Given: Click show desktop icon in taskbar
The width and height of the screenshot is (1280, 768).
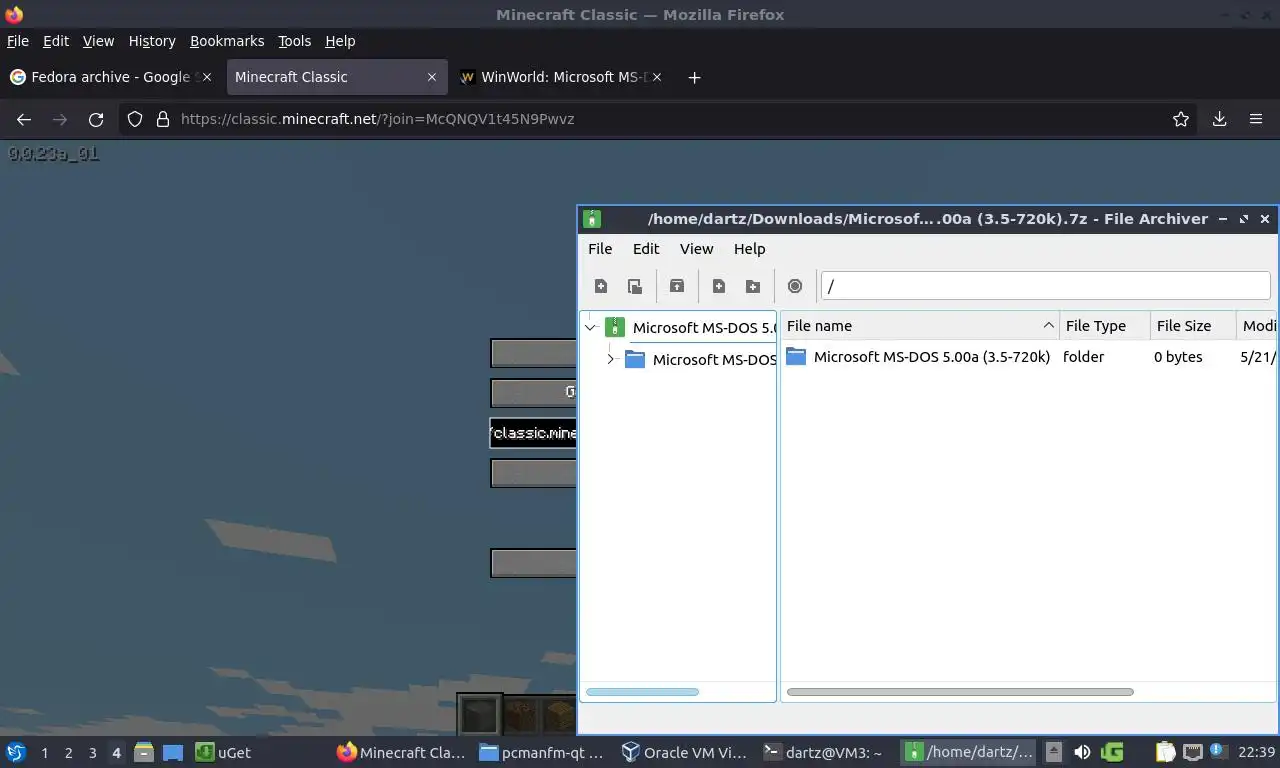Looking at the screenshot, I should 173,752.
